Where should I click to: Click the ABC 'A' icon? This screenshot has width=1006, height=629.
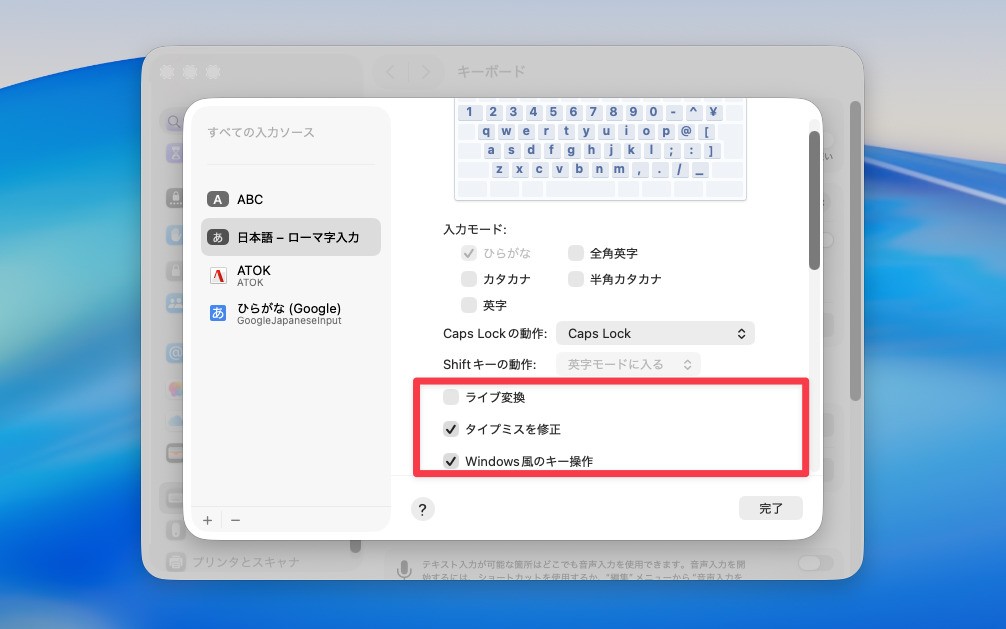click(x=217, y=200)
